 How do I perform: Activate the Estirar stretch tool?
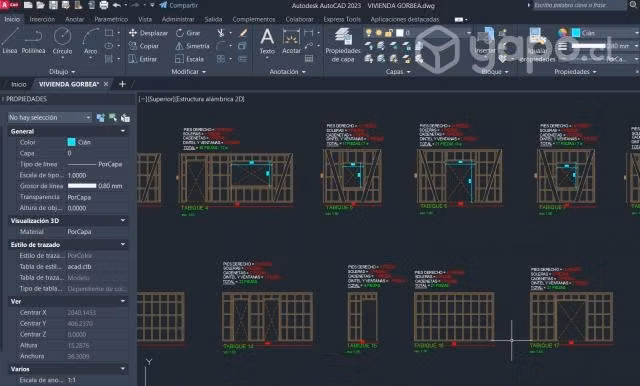tap(143, 59)
